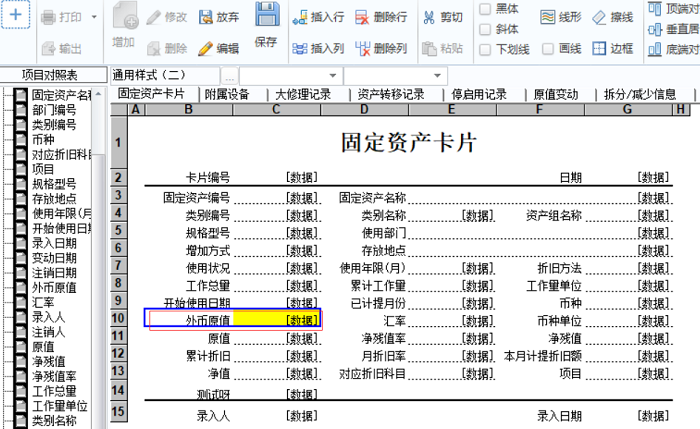The width and height of the screenshot is (700, 429).
Task: Open the second empty combo box dropdown
Action: pyautogui.click(x=438, y=76)
